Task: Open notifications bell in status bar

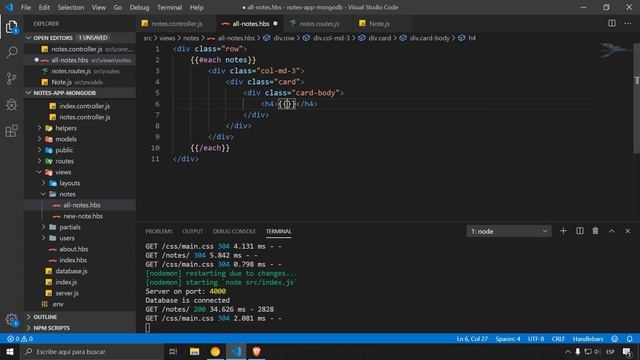Action: point(629,339)
